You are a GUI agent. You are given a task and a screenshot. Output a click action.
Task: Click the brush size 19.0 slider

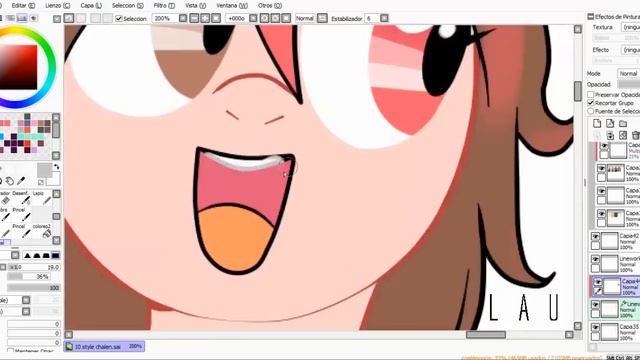coord(34,267)
